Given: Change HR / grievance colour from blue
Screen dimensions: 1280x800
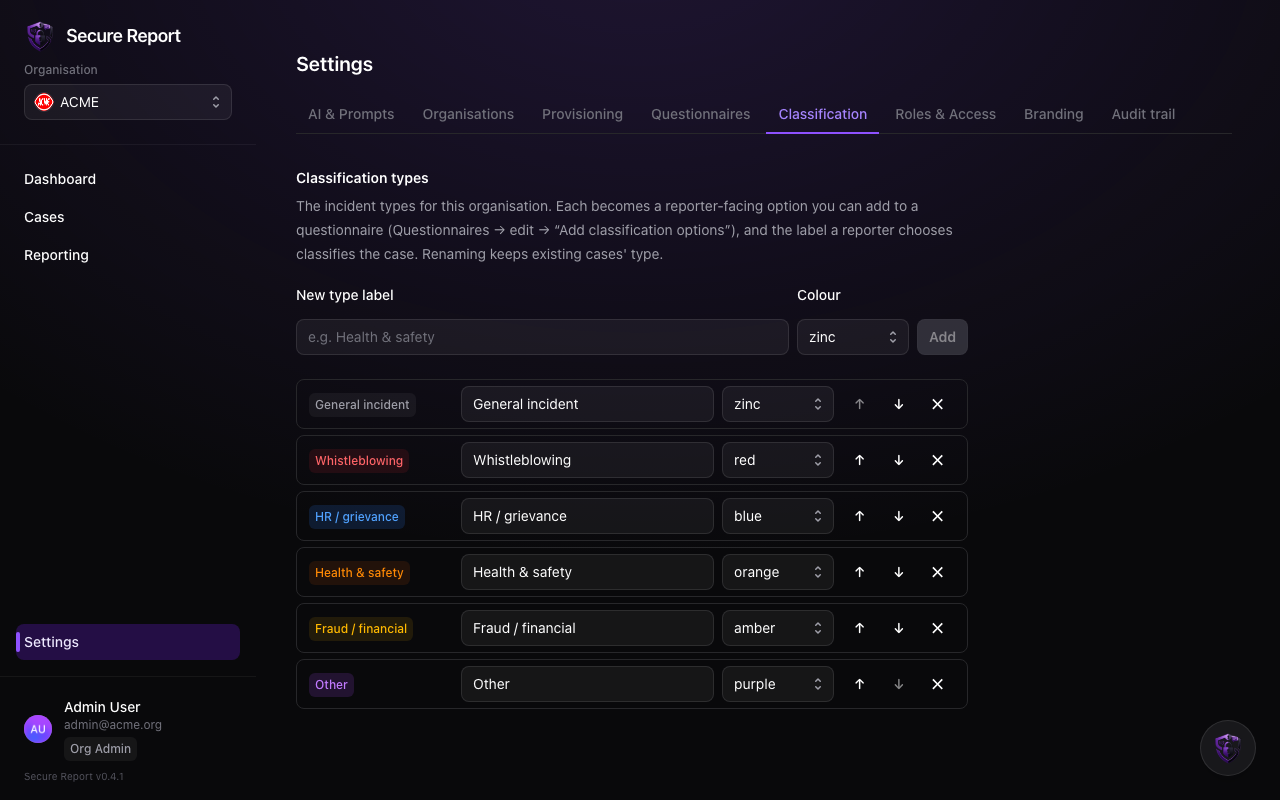Looking at the screenshot, I should (x=778, y=516).
